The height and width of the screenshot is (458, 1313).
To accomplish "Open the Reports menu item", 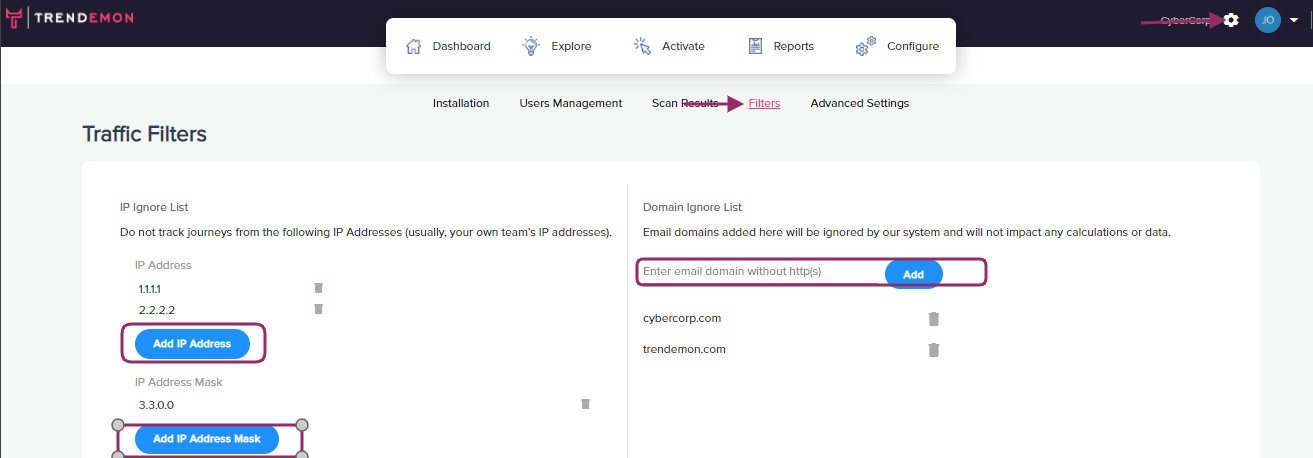I will pyautogui.click(x=781, y=46).
